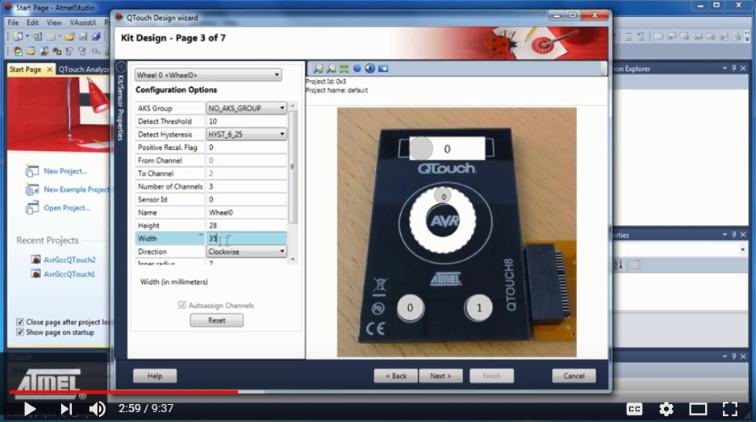Open the Wheel 0 sensor selection dropdown
This screenshot has width=756, height=422.
pos(208,75)
